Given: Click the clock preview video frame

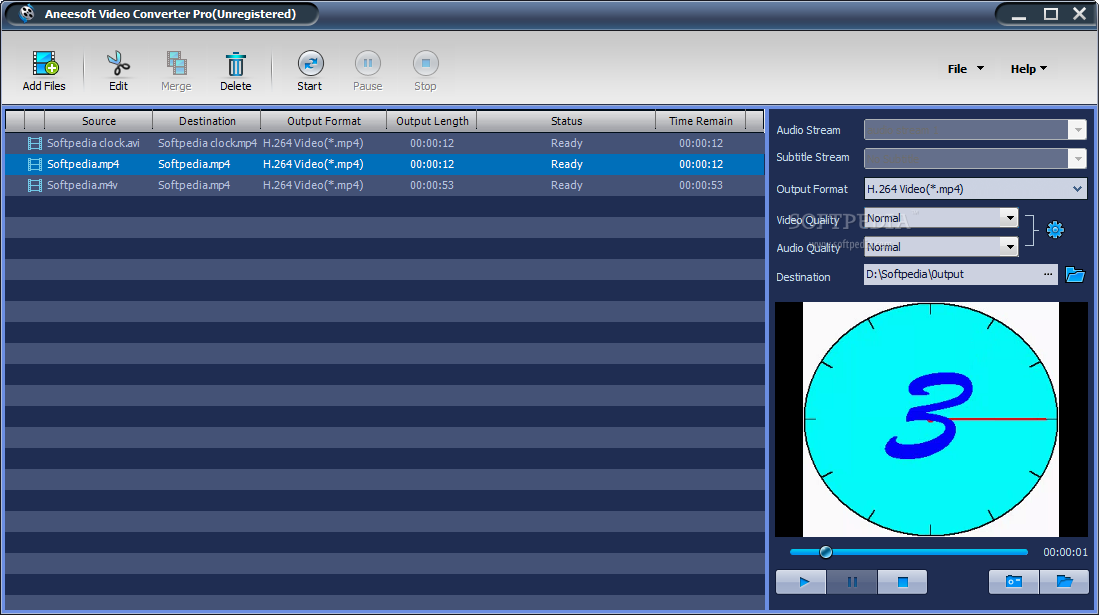Looking at the screenshot, I should 931,419.
